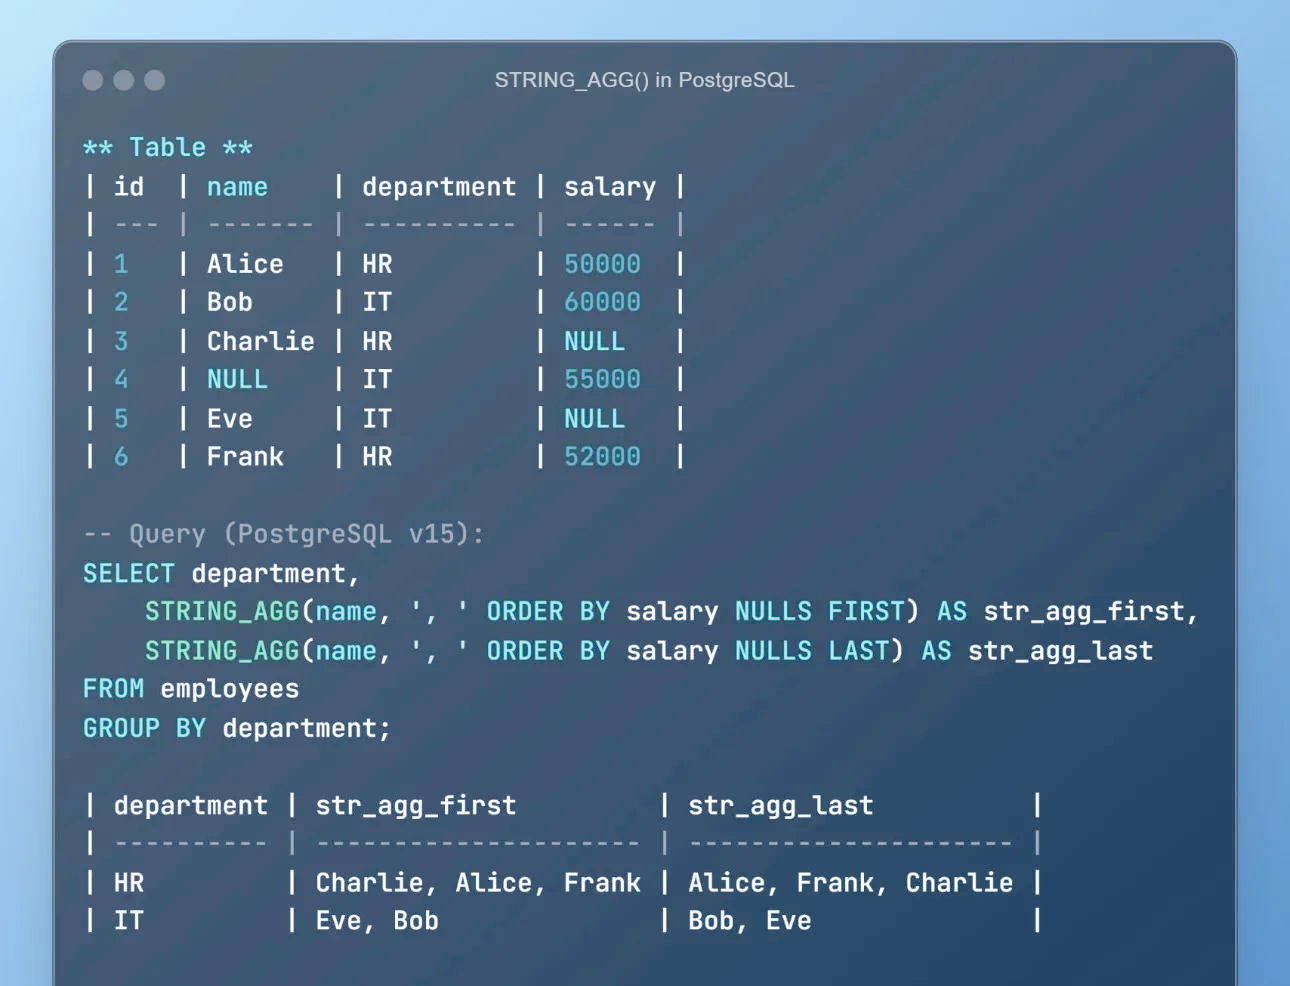This screenshot has height=986, width=1290.
Task: Click name cell 'Charlie' in row 3
Action: (260, 341)
